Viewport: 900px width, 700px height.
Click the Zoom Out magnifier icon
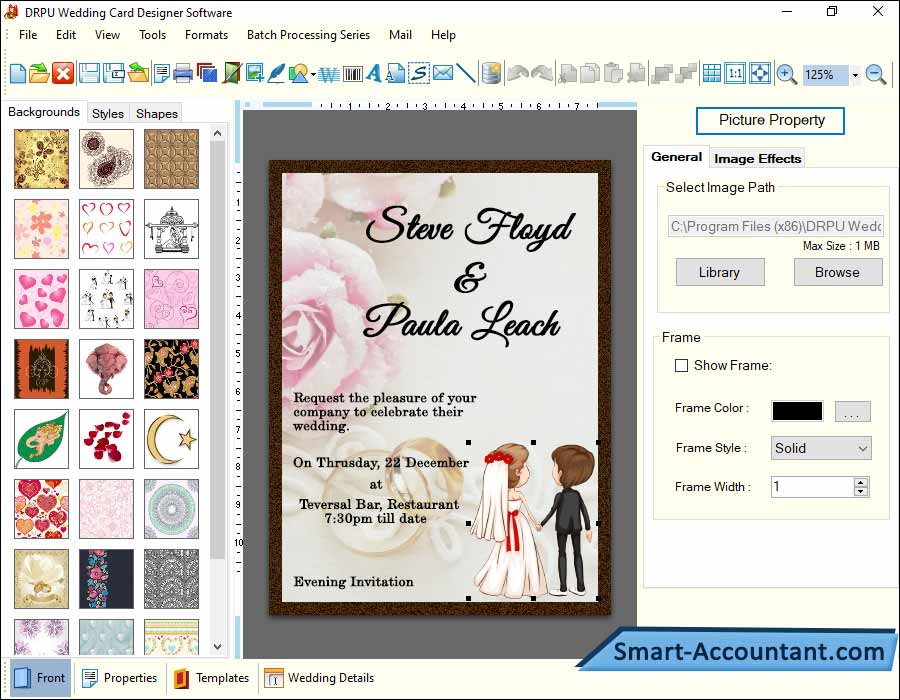[876, 74]
